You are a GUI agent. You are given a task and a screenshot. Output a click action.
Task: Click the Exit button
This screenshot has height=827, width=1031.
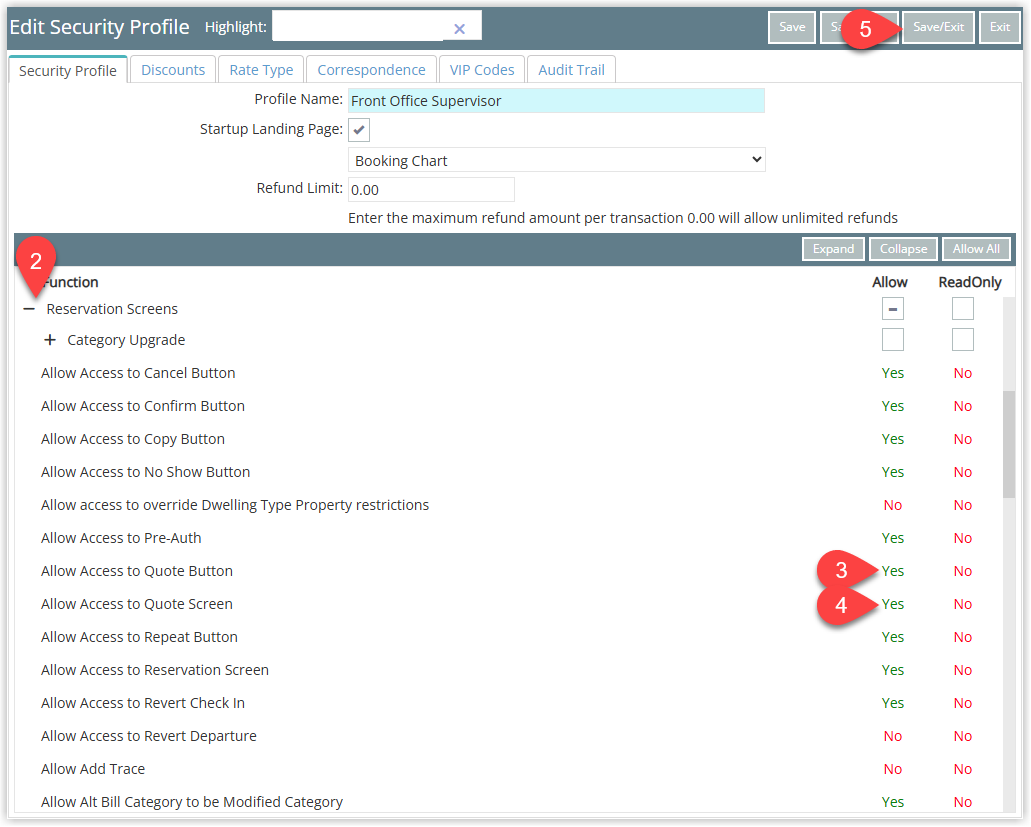pyautogui.click(x=999, y=27)
